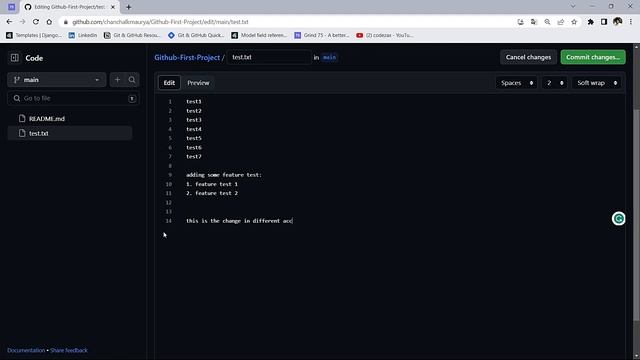Bookmark this page with the star icon

[x=574, y=22]
